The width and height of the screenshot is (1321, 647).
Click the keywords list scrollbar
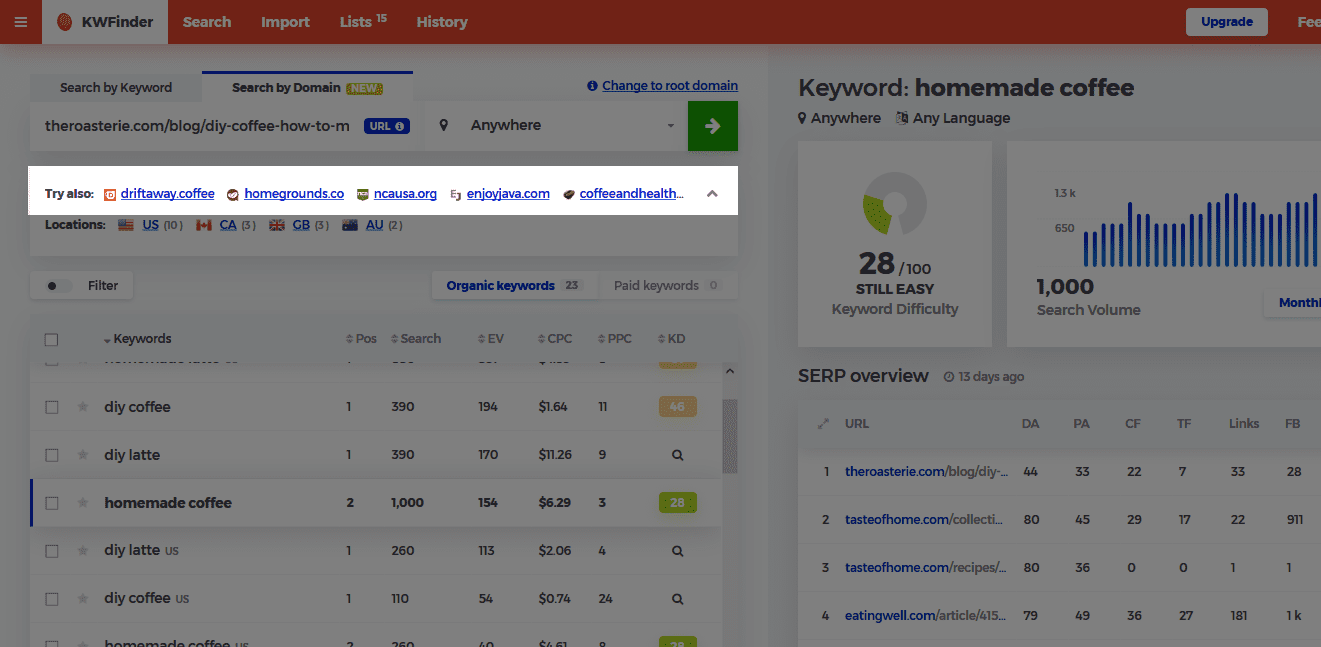click(730, 436)
